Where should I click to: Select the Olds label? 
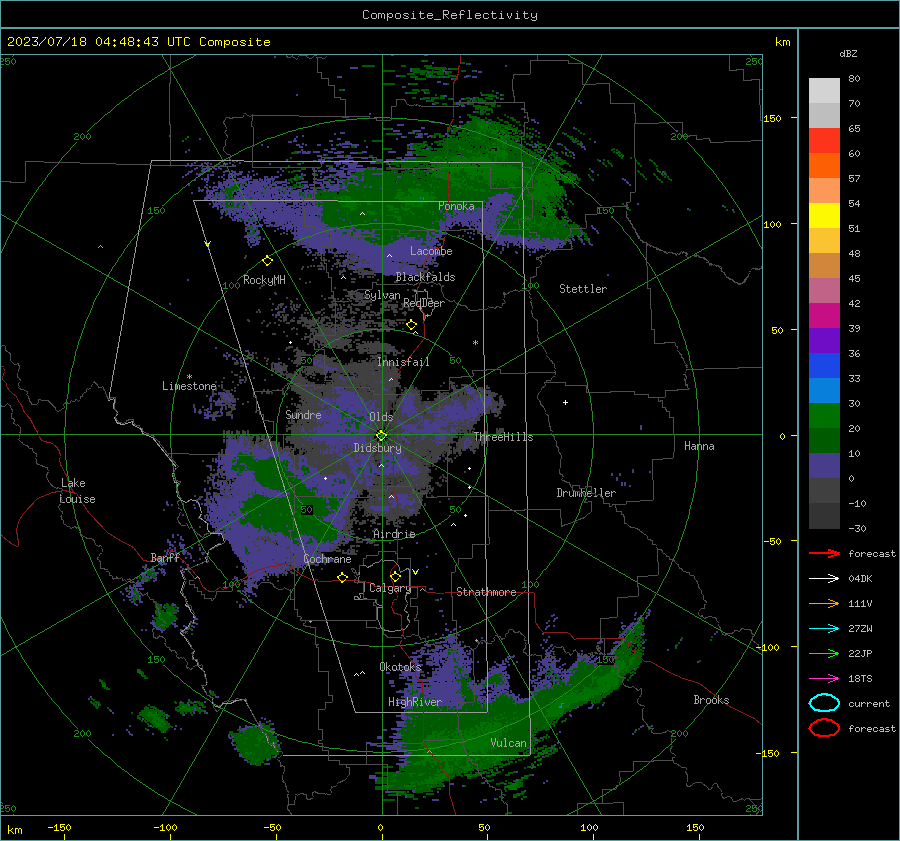point(381,417)
